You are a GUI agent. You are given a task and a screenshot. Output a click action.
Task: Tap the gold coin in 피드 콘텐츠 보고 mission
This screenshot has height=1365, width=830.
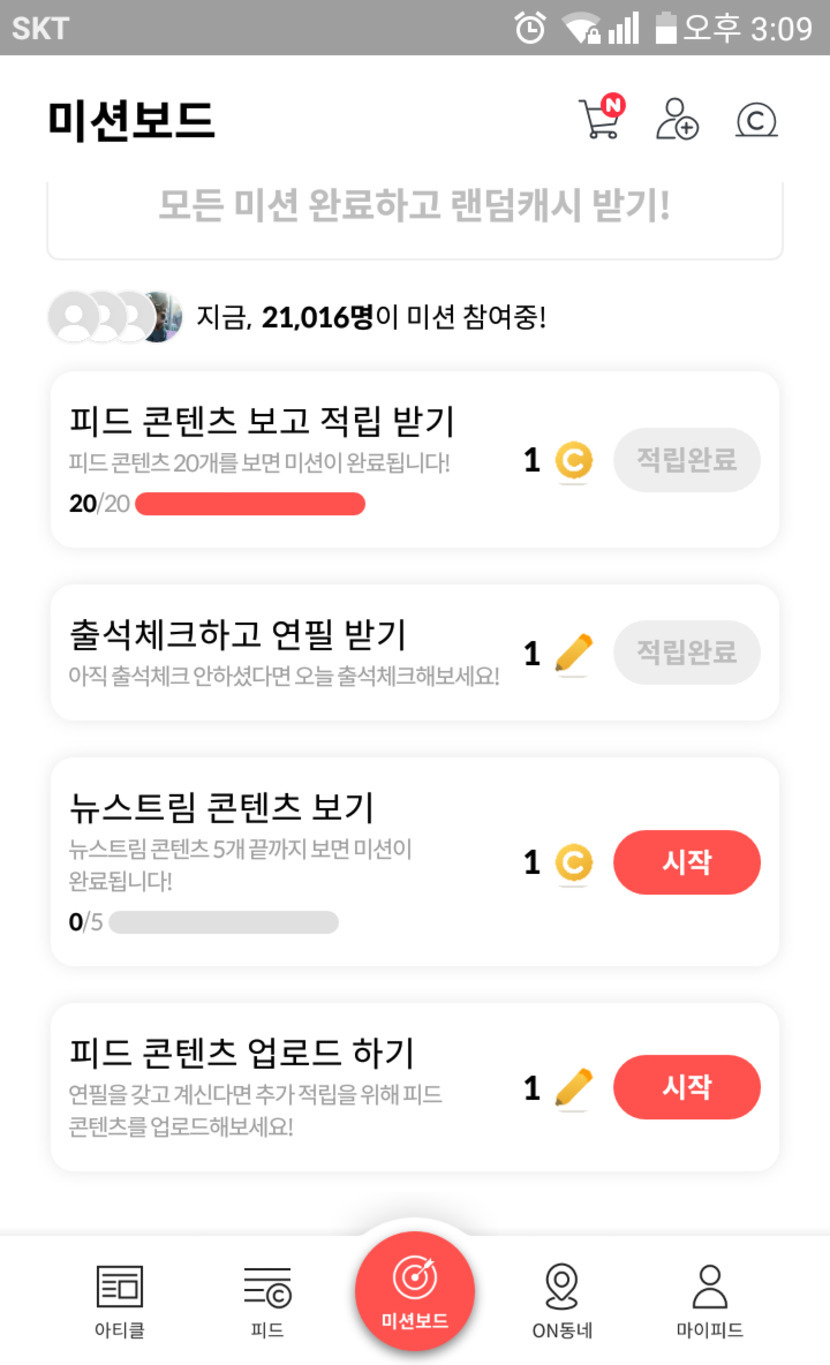574,460
